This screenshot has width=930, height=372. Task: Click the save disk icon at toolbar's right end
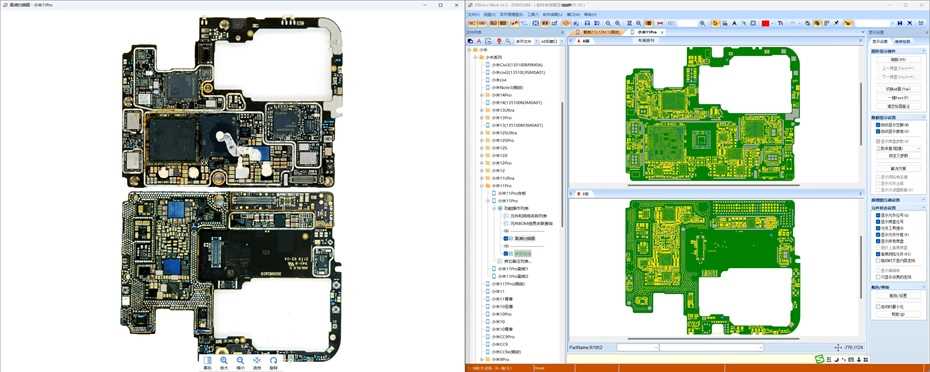pyautogui.click(x=899, y=23)
